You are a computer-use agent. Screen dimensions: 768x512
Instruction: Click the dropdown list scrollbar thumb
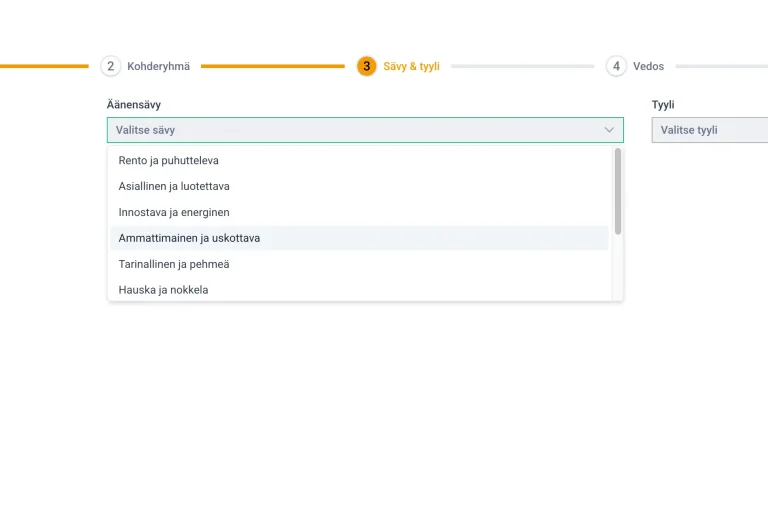click(618, 191)
